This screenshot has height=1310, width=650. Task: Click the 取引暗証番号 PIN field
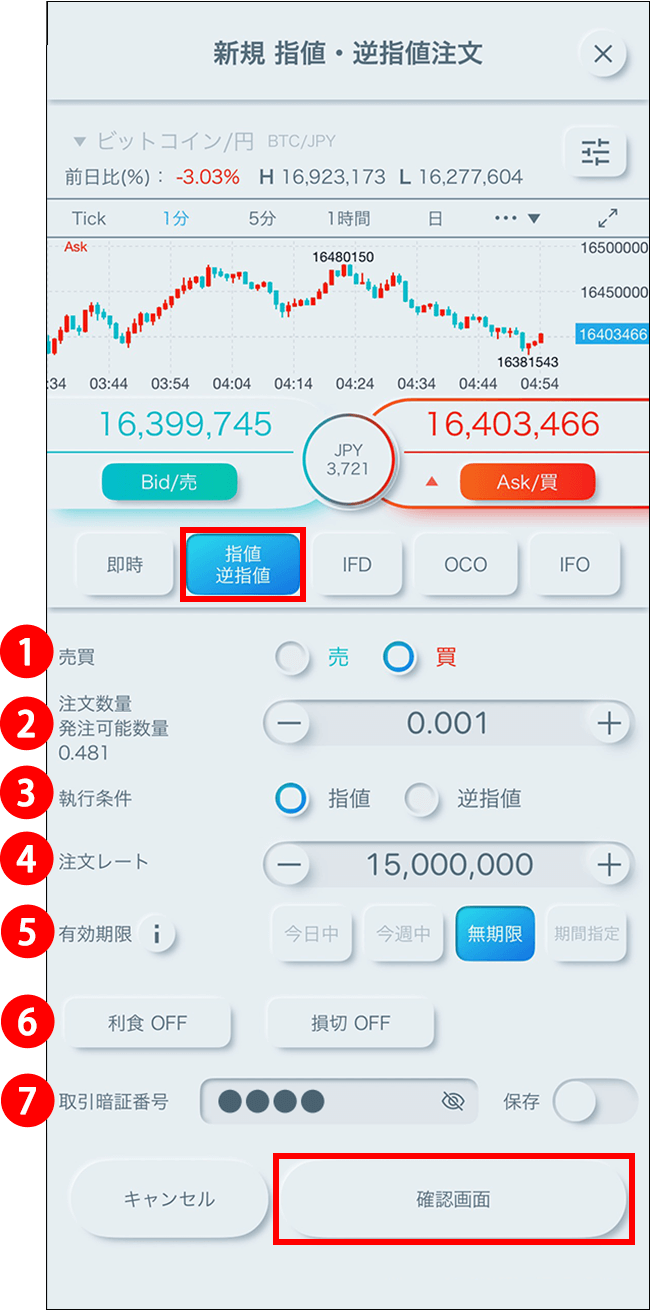[x=339, y=1102]
